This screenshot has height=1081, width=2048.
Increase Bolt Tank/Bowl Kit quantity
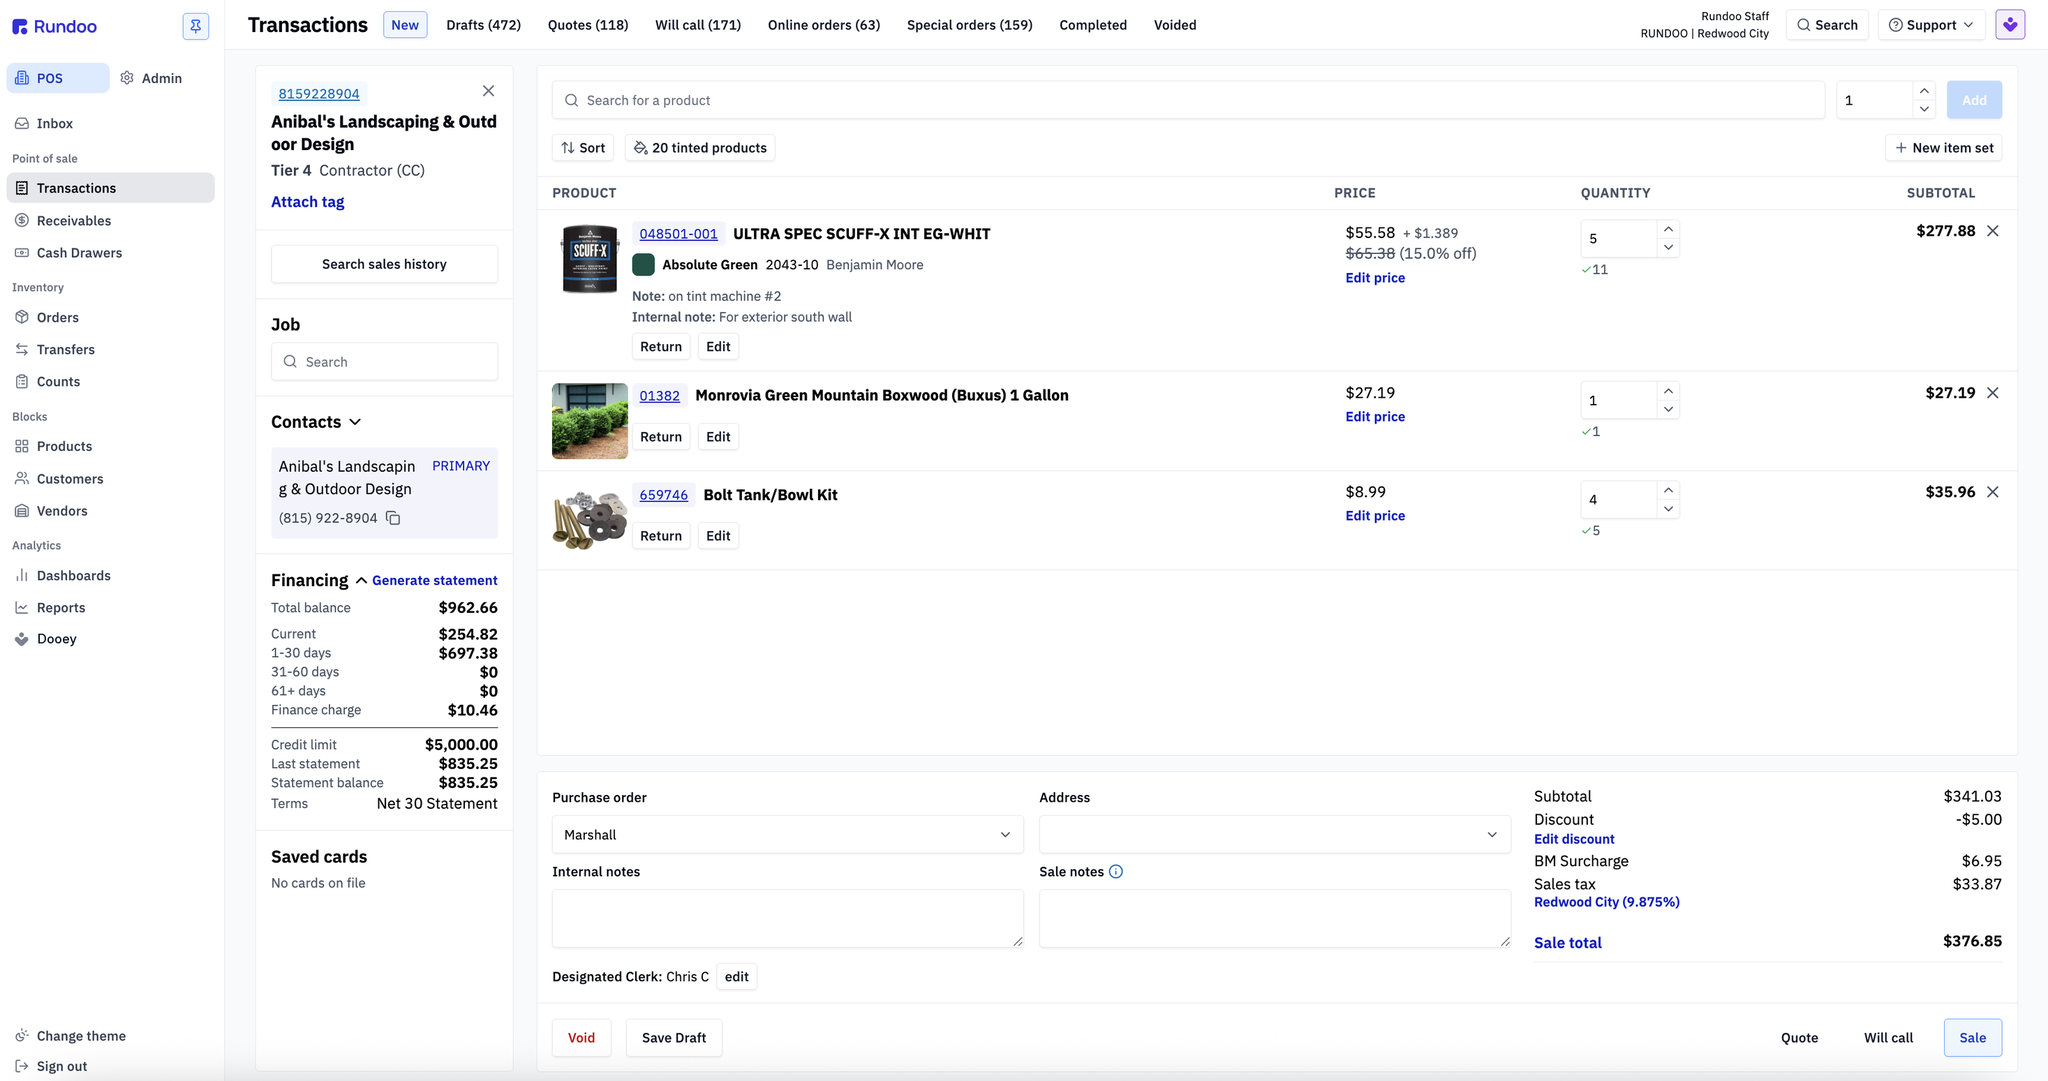tap(1668, 490)
